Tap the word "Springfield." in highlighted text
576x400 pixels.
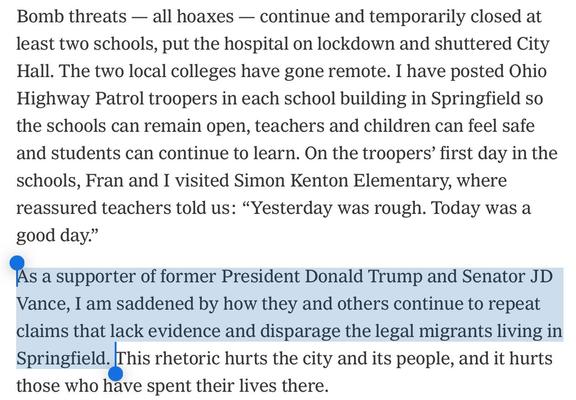click(x=63, y=359)
